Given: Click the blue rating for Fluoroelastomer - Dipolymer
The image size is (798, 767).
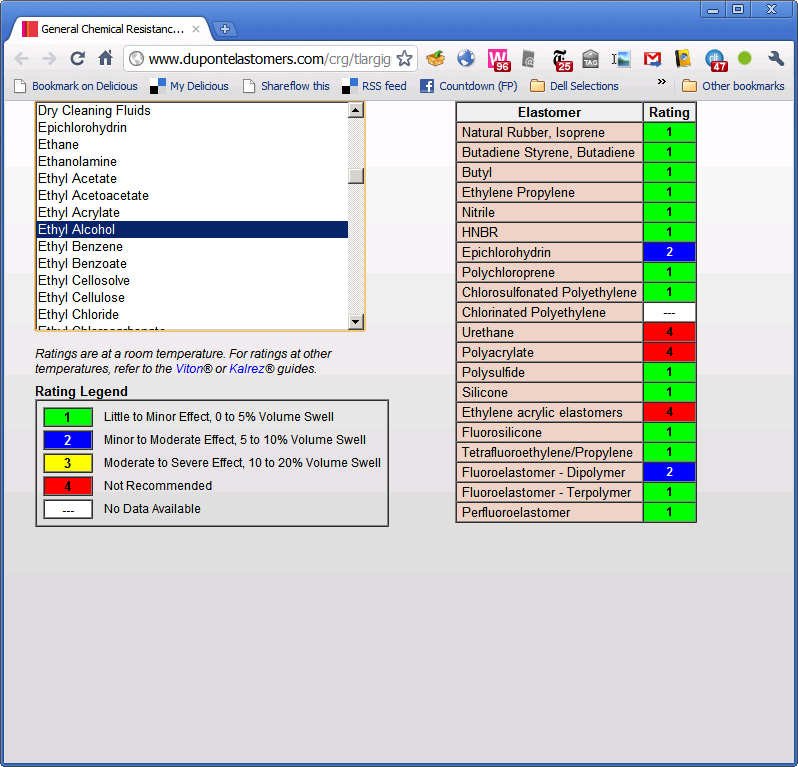Looking at the screenshot, I should [669, 472].
